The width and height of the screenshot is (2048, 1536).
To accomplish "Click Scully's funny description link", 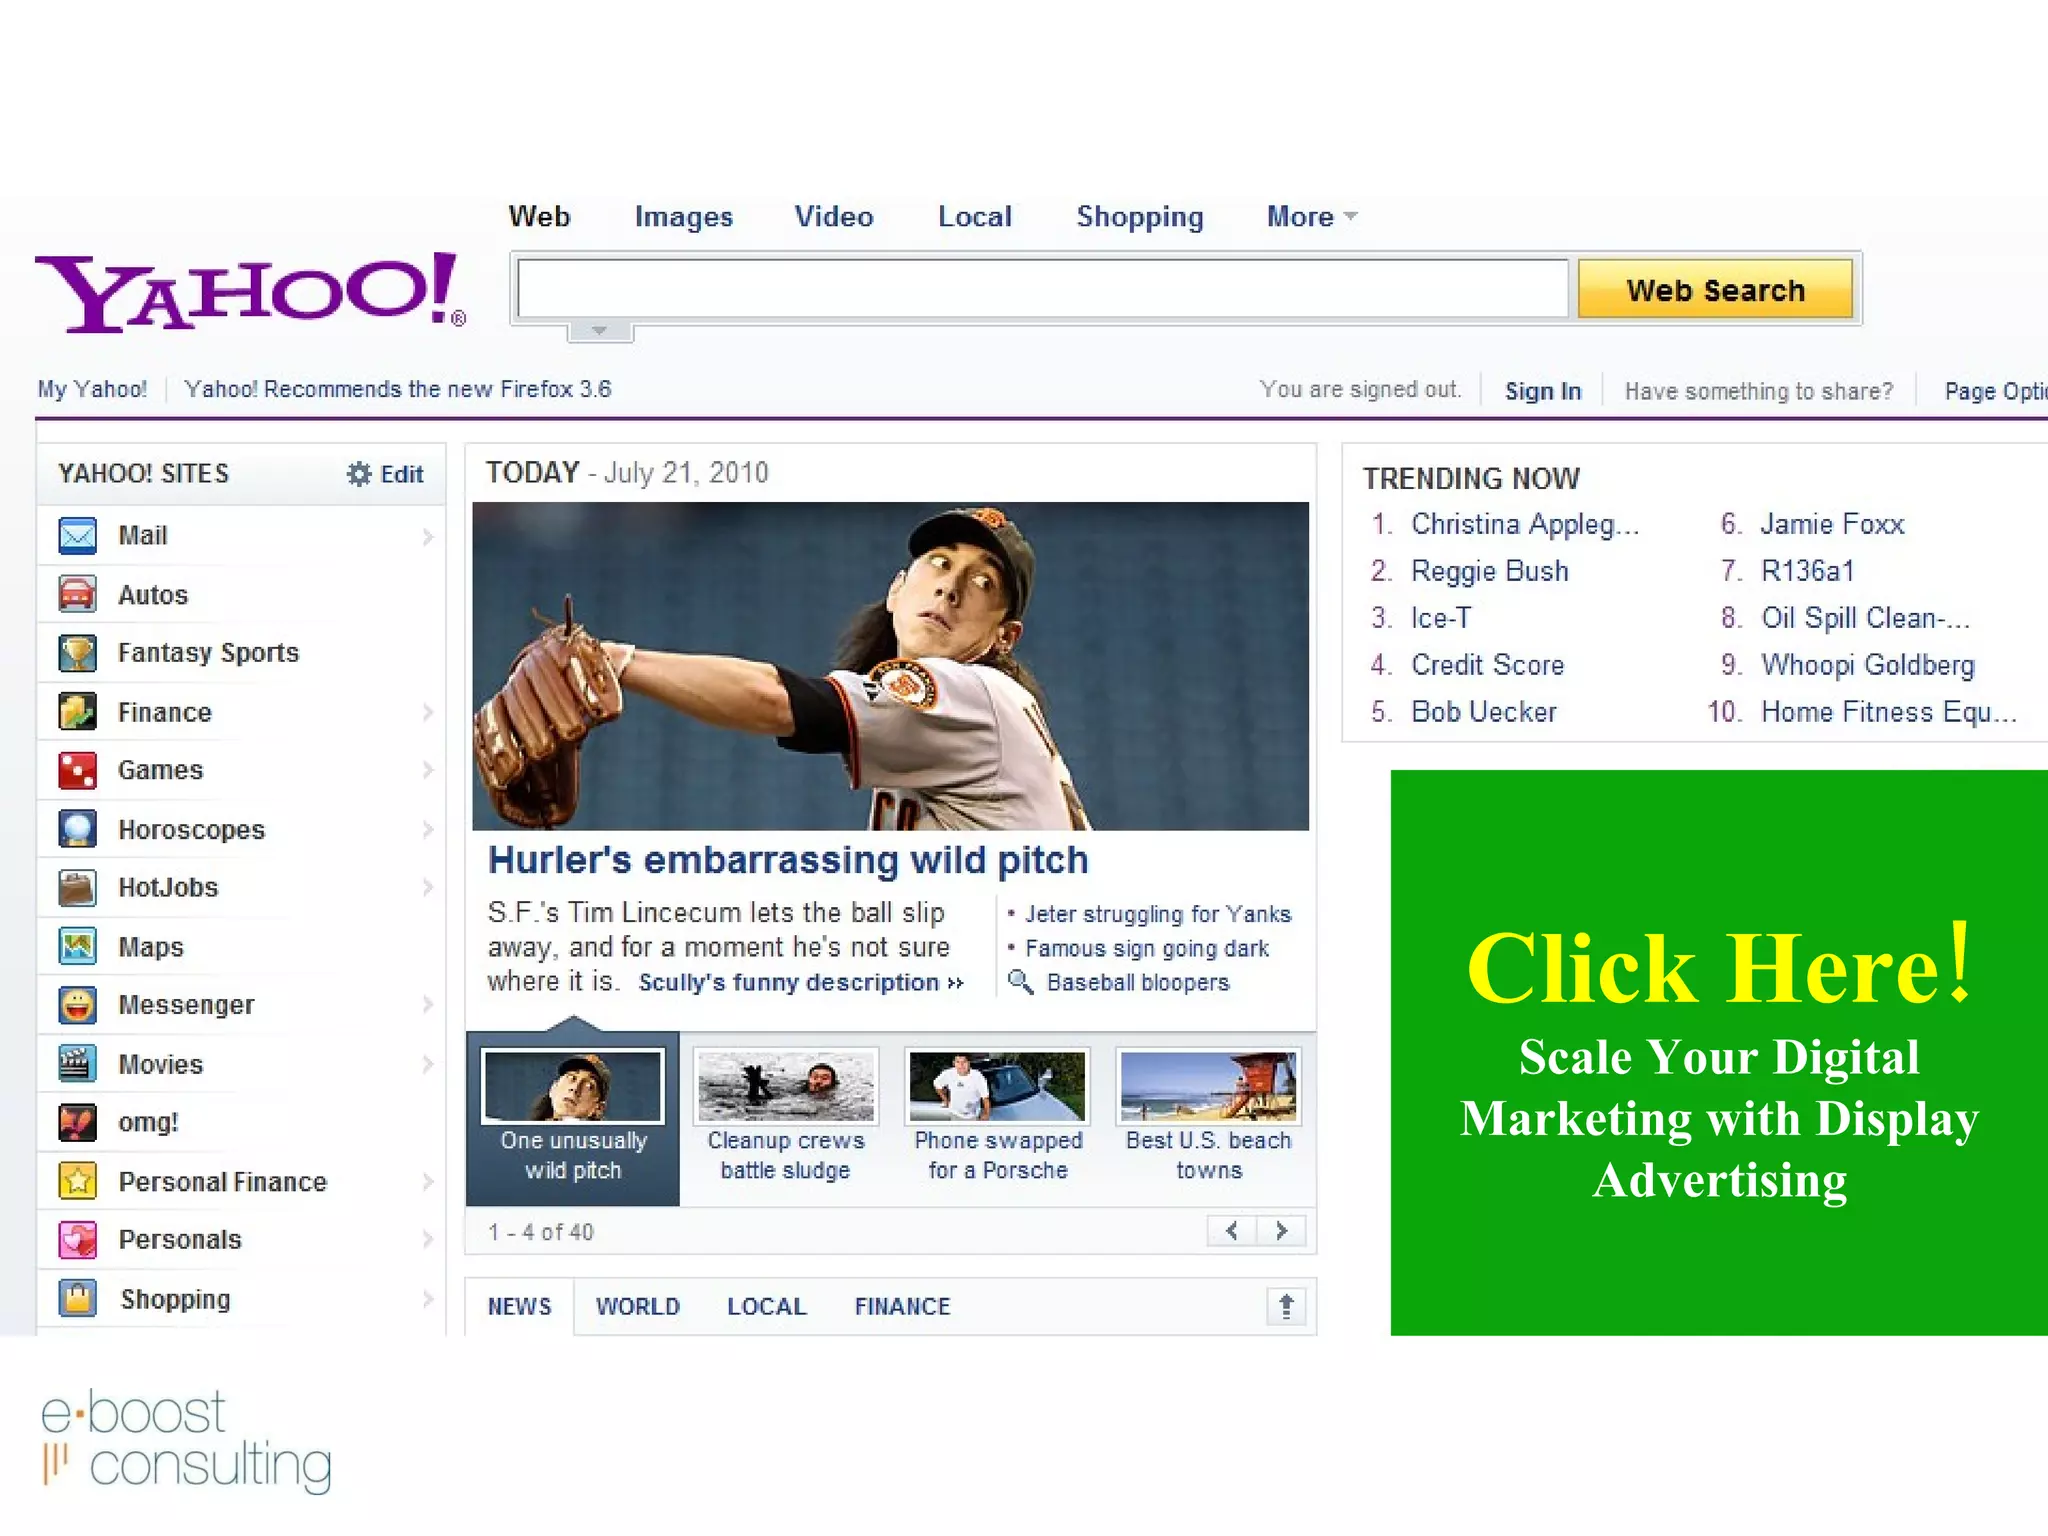I will 801,982.
